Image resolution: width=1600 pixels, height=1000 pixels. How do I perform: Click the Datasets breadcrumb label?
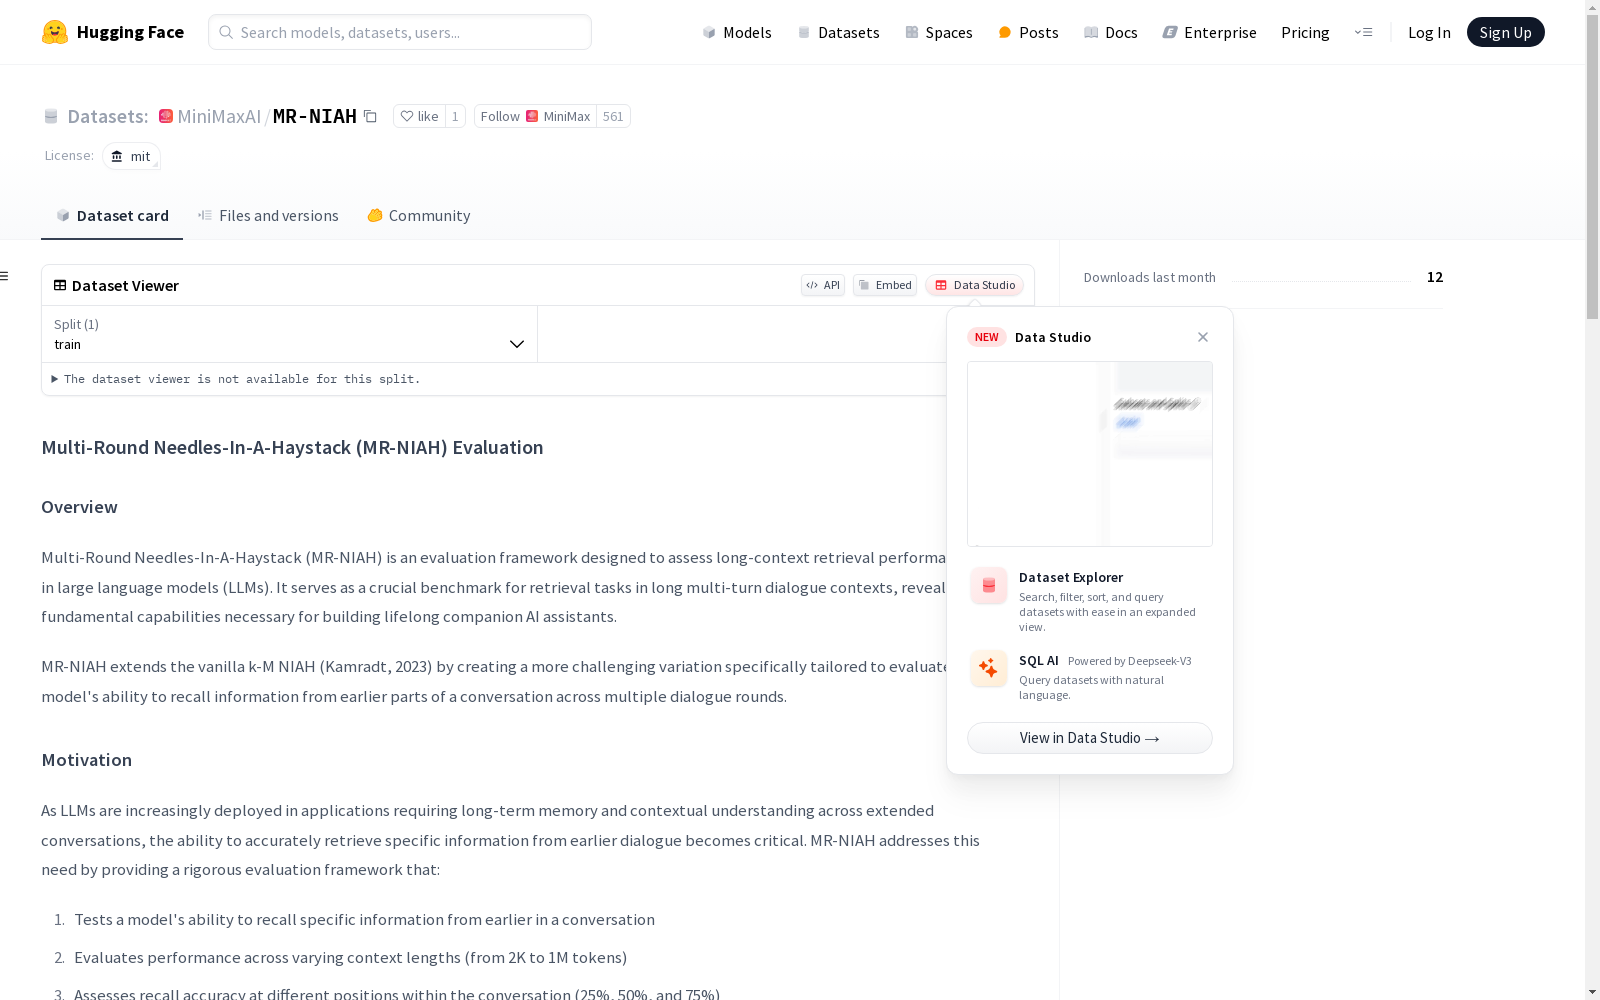(108, 116)
